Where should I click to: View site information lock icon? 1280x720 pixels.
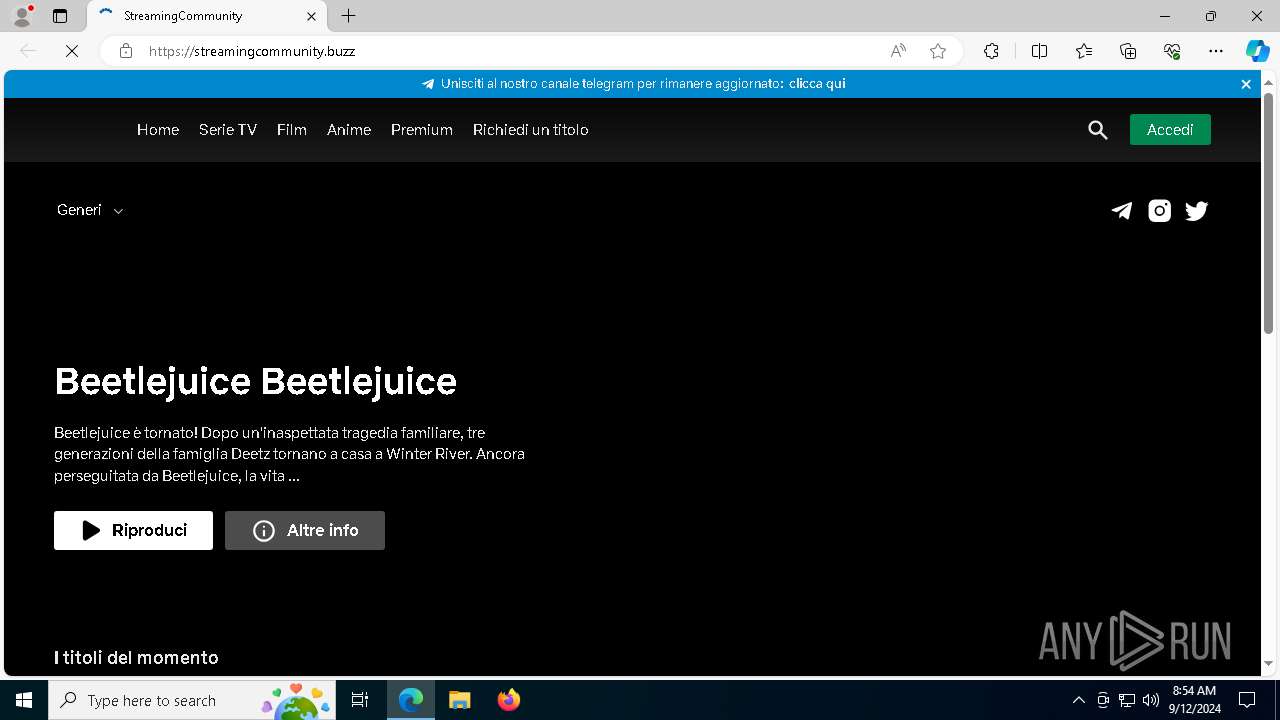pos(126,51)
